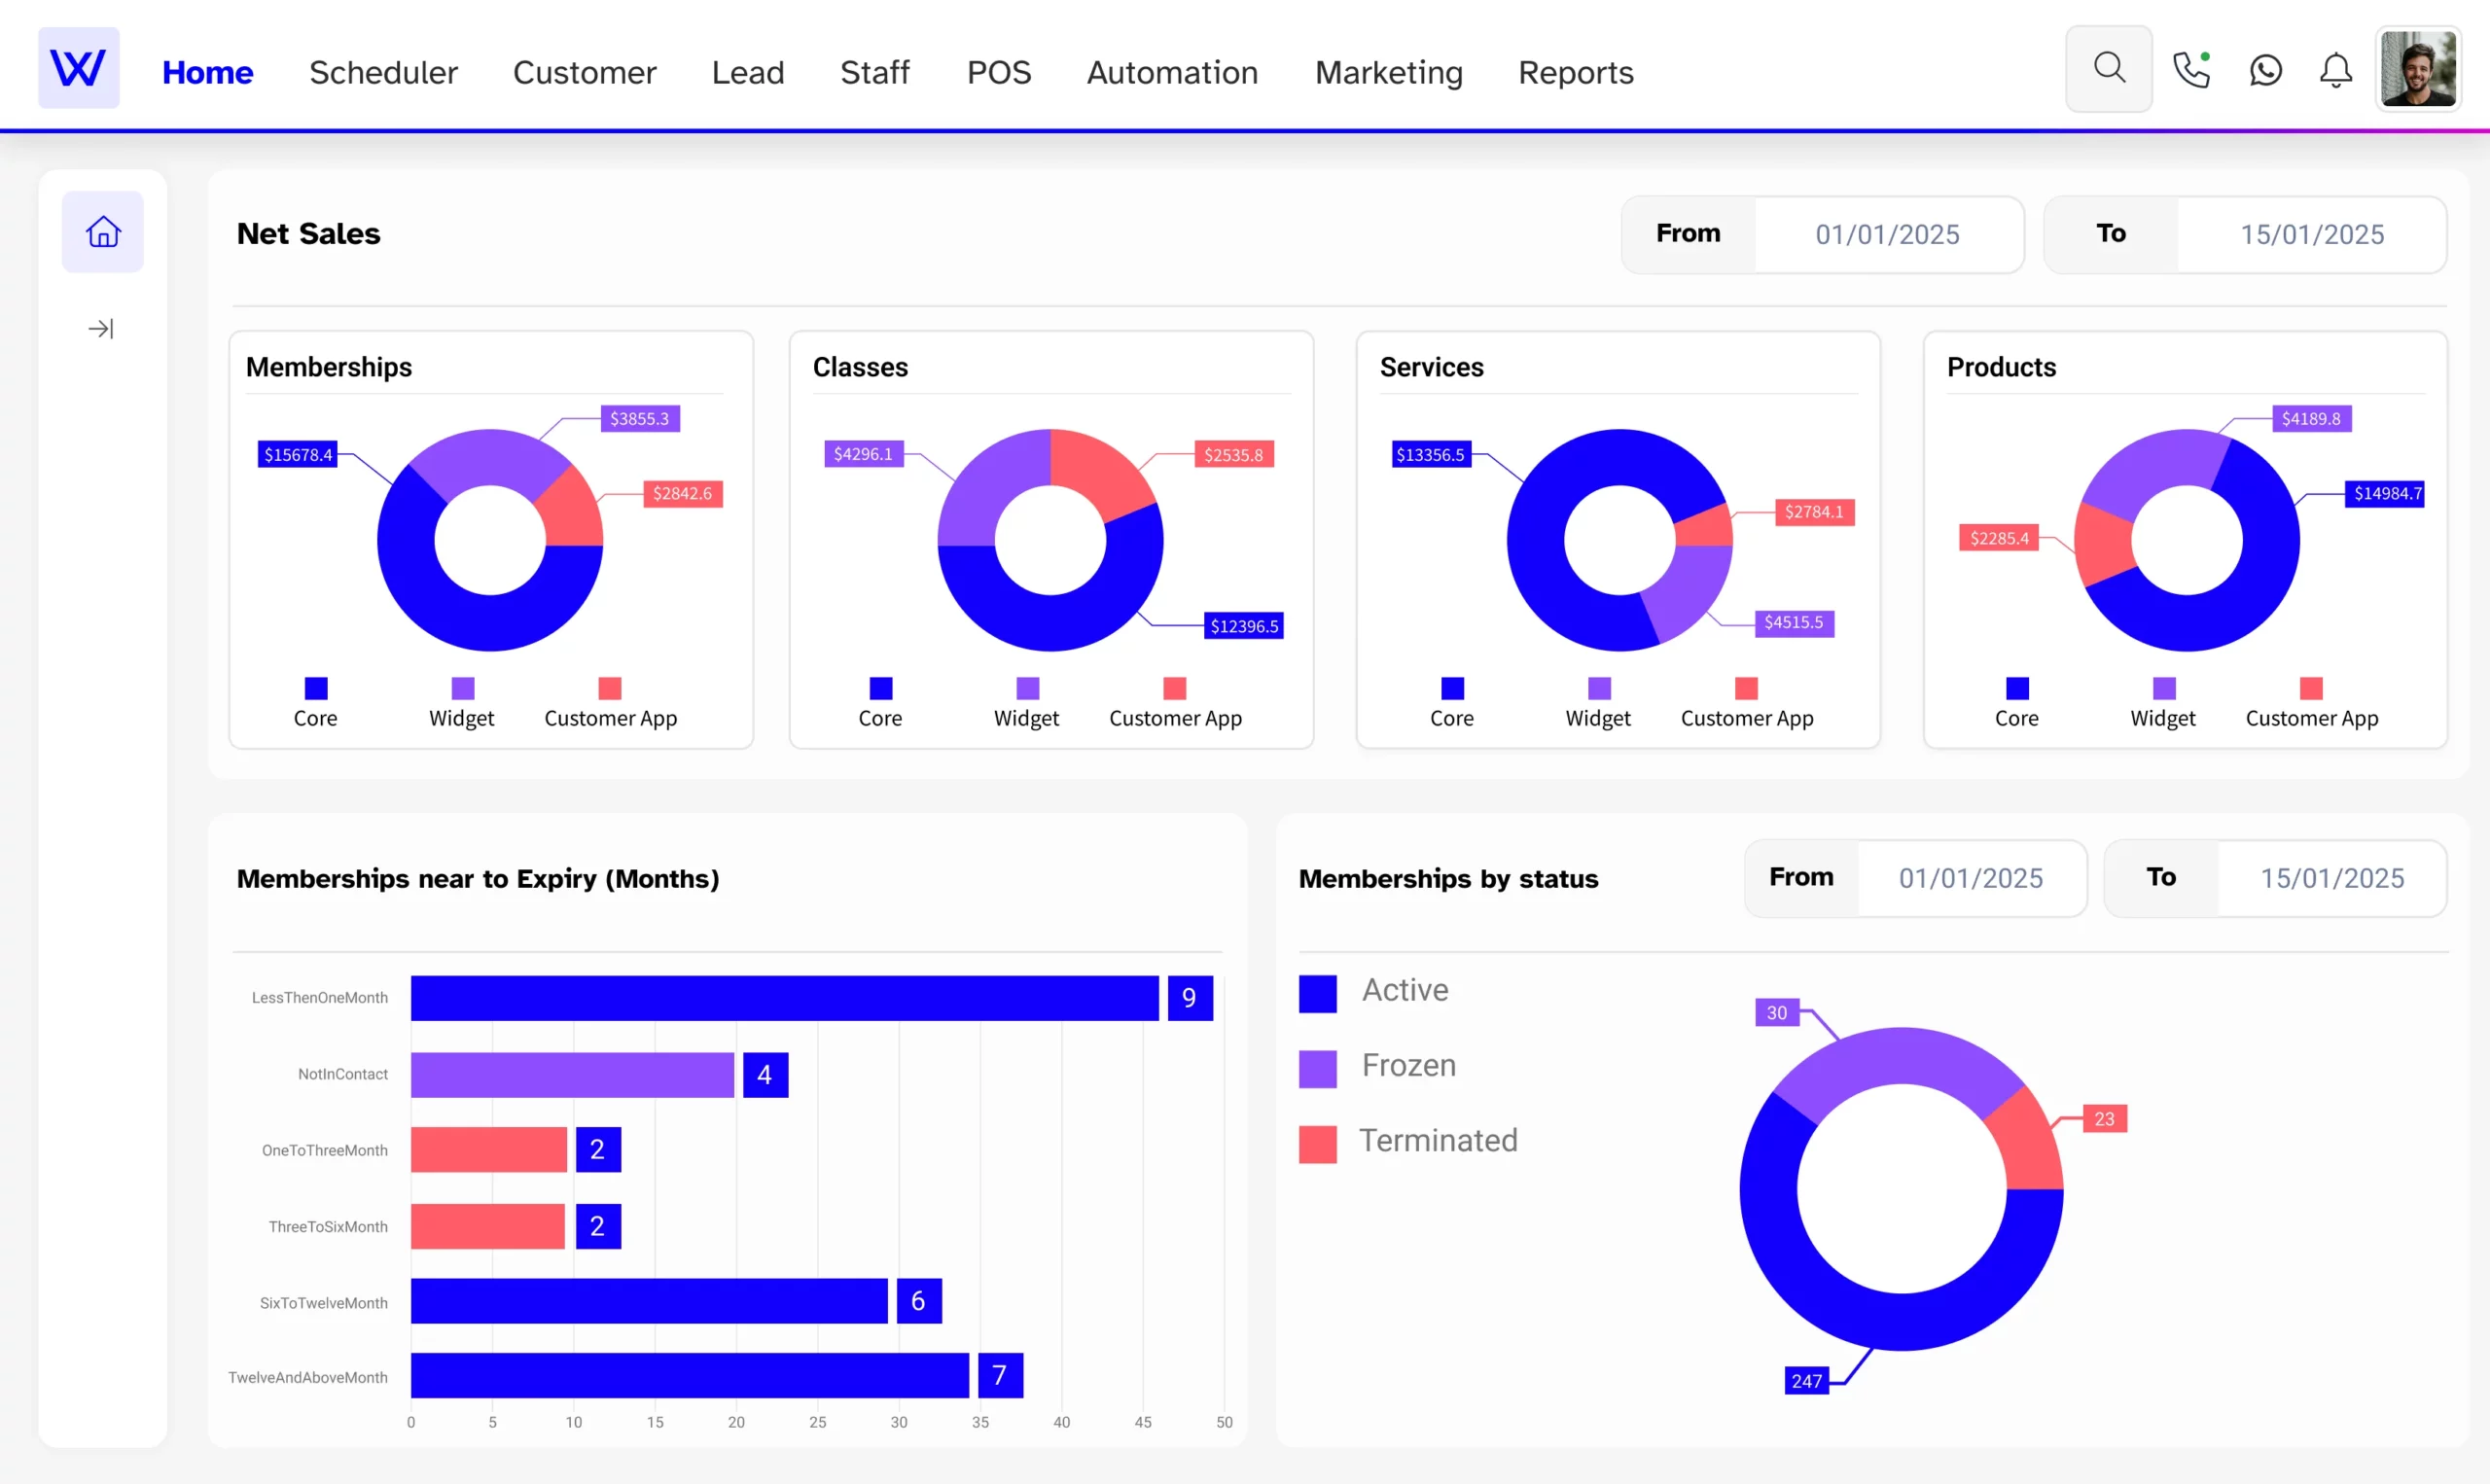The height and width of the screenshot is (1484, 2490).
Task: Click the sidebar collapse arrow icon
Action: tap(100, 329)
